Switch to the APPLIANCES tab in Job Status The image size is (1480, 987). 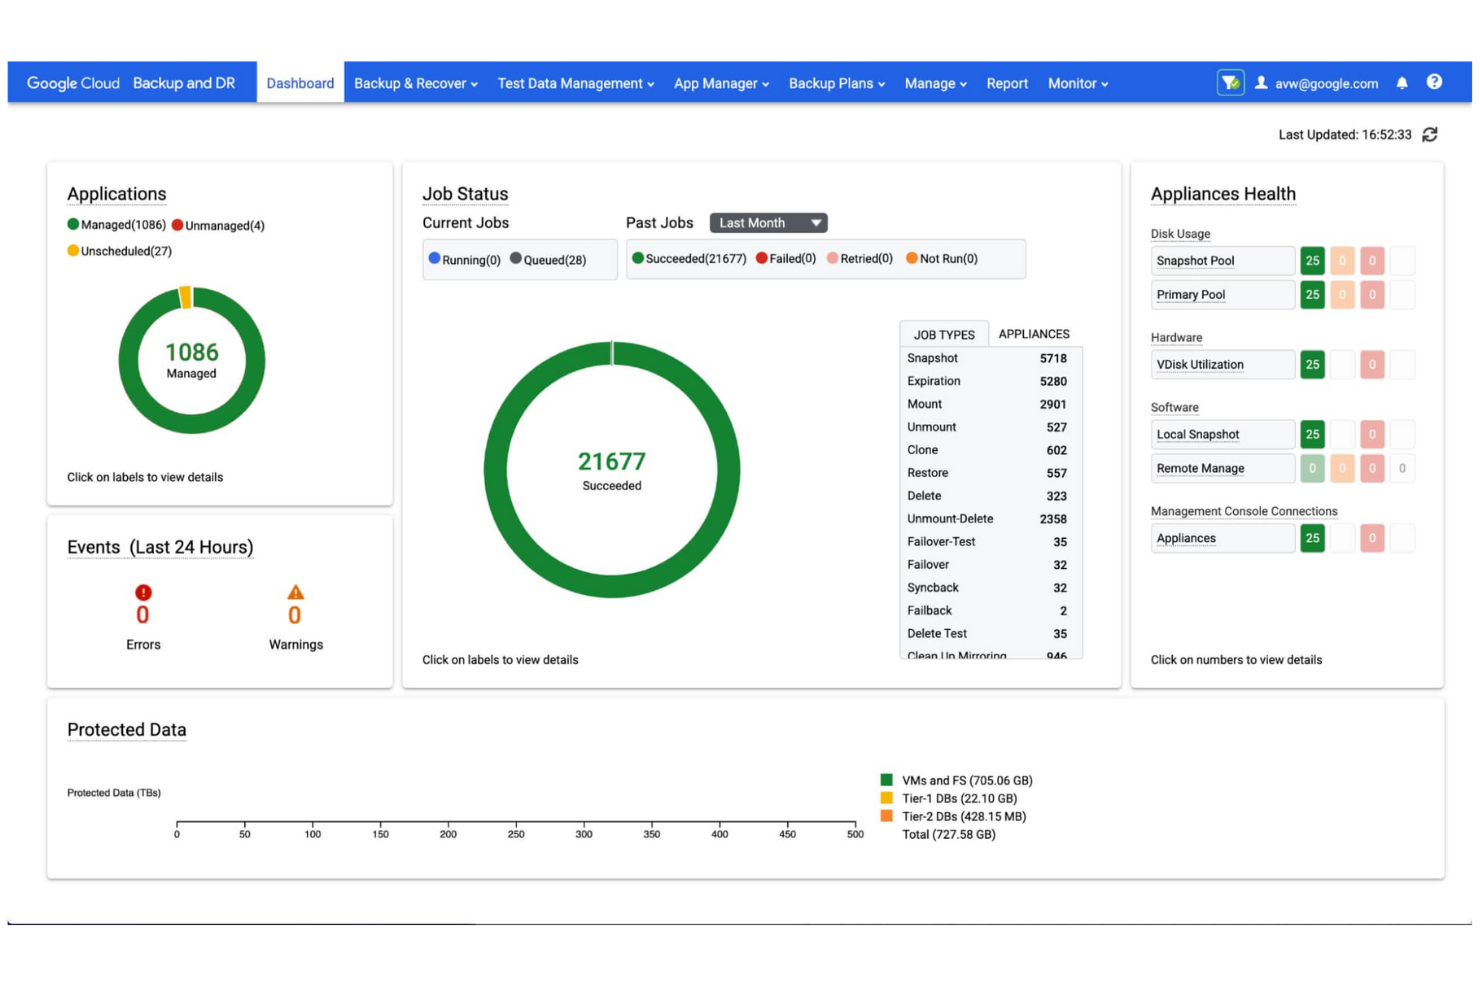click(x=1034, y=333)
